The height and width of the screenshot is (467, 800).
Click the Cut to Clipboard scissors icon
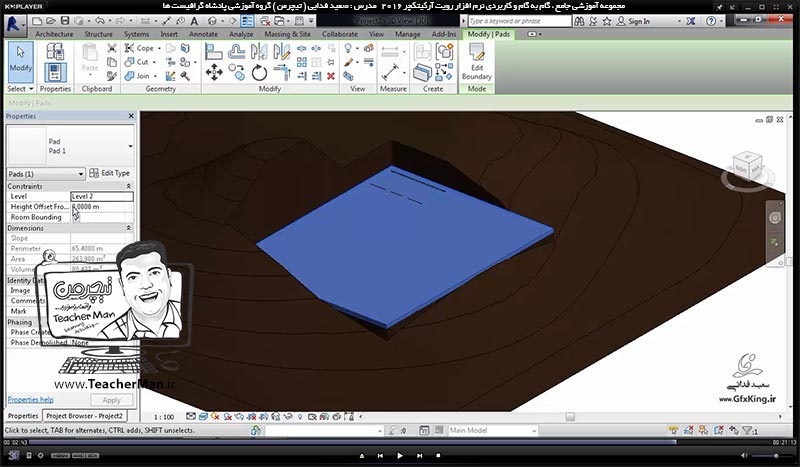pos(112,48)
